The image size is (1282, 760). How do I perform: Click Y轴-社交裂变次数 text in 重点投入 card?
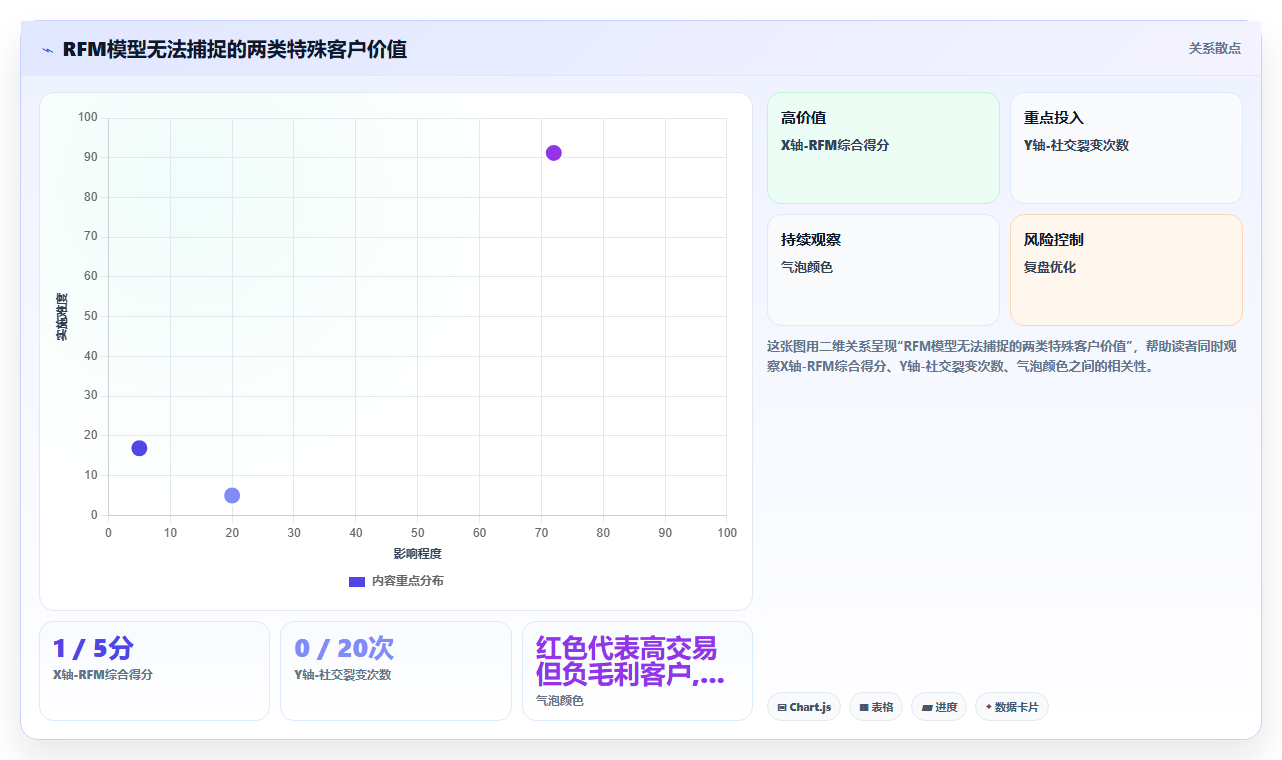[x=1076, y=145]
